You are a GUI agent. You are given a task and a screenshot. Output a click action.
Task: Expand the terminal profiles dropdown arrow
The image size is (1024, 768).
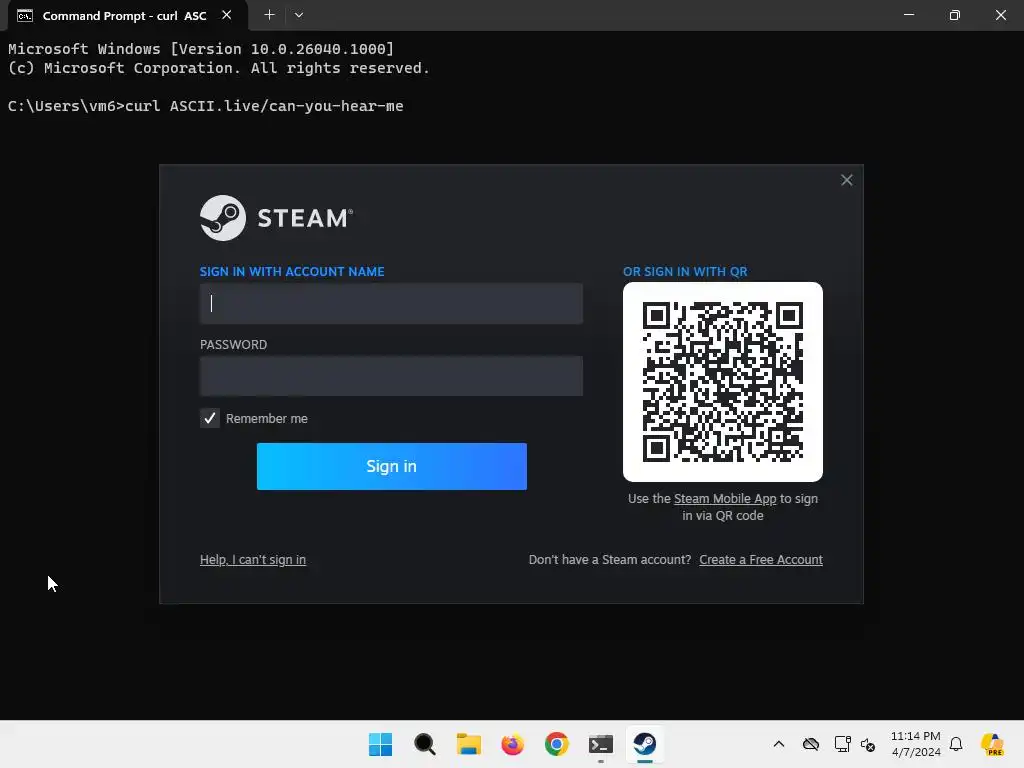[x=298, y=15]
